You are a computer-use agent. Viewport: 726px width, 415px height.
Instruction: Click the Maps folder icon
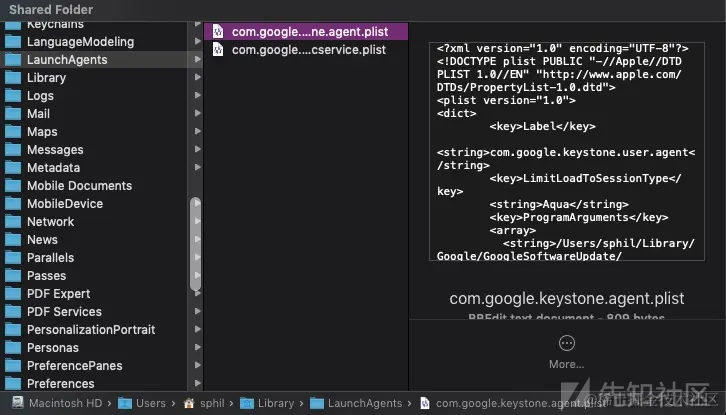click(13, 132)
